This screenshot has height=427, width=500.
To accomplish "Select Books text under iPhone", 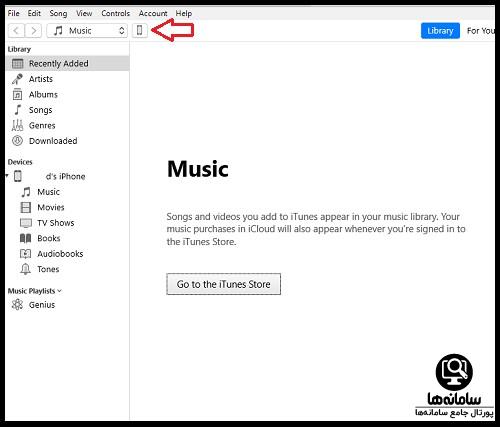I will pos(49,238).
